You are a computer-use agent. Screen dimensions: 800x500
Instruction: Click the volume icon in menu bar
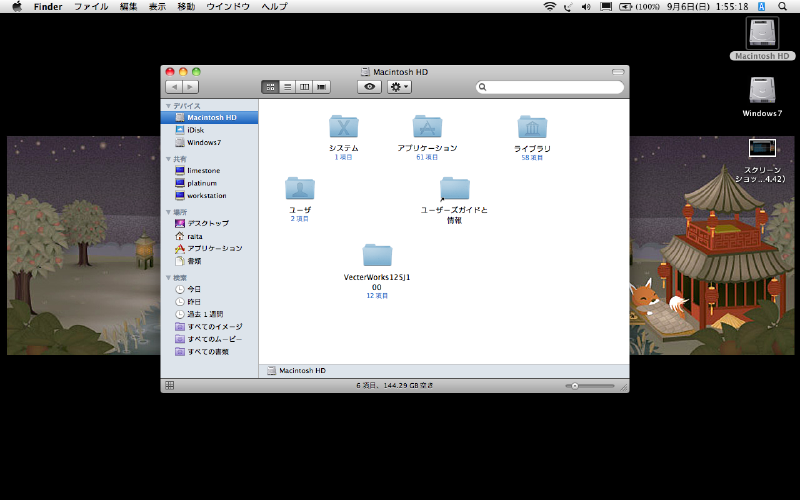click(x=586, y=7)
